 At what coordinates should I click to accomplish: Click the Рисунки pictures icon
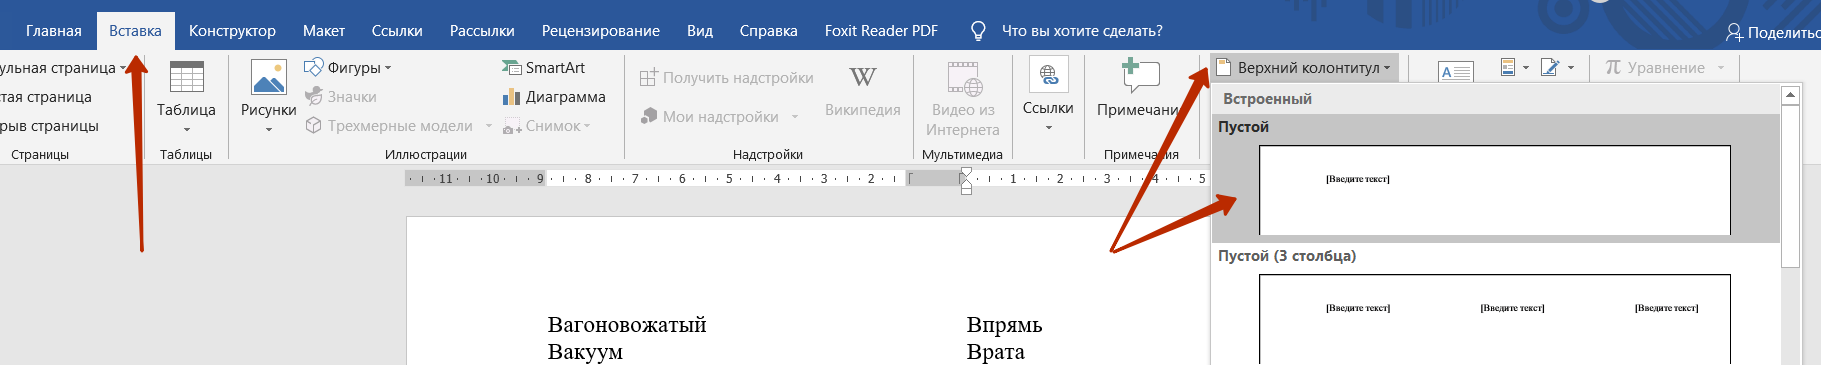click(x=269, y=78)
